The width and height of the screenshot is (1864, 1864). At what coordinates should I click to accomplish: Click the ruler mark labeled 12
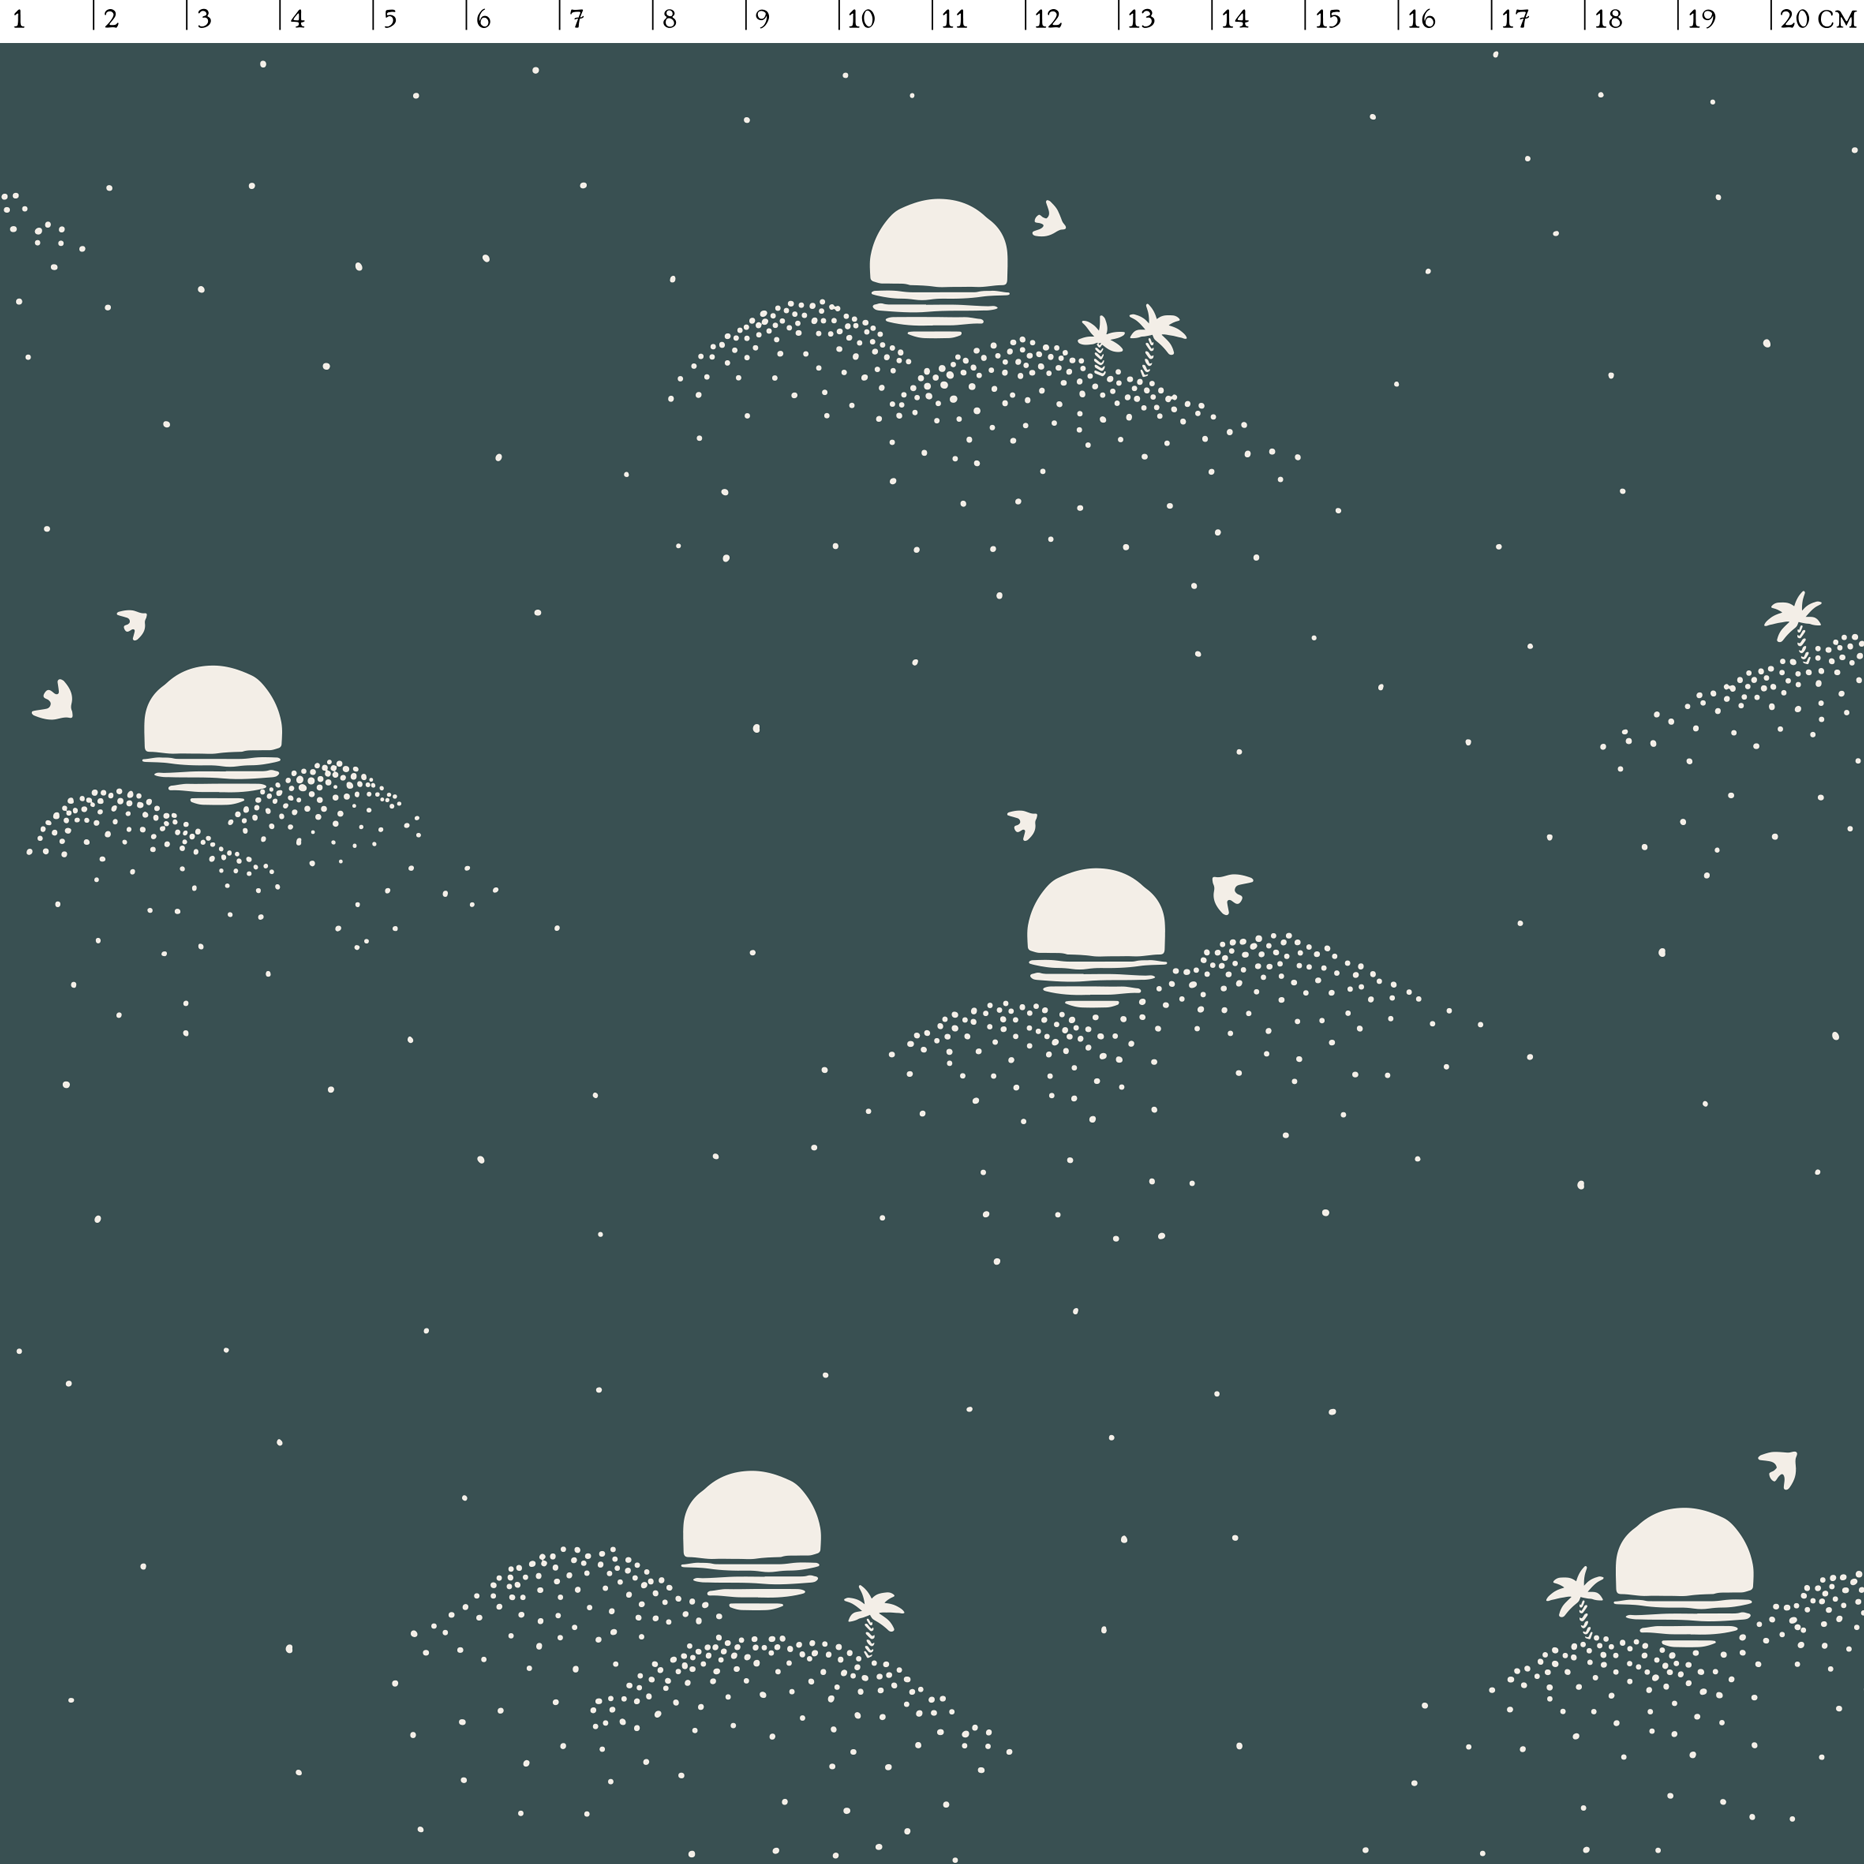pos(1048,19)
